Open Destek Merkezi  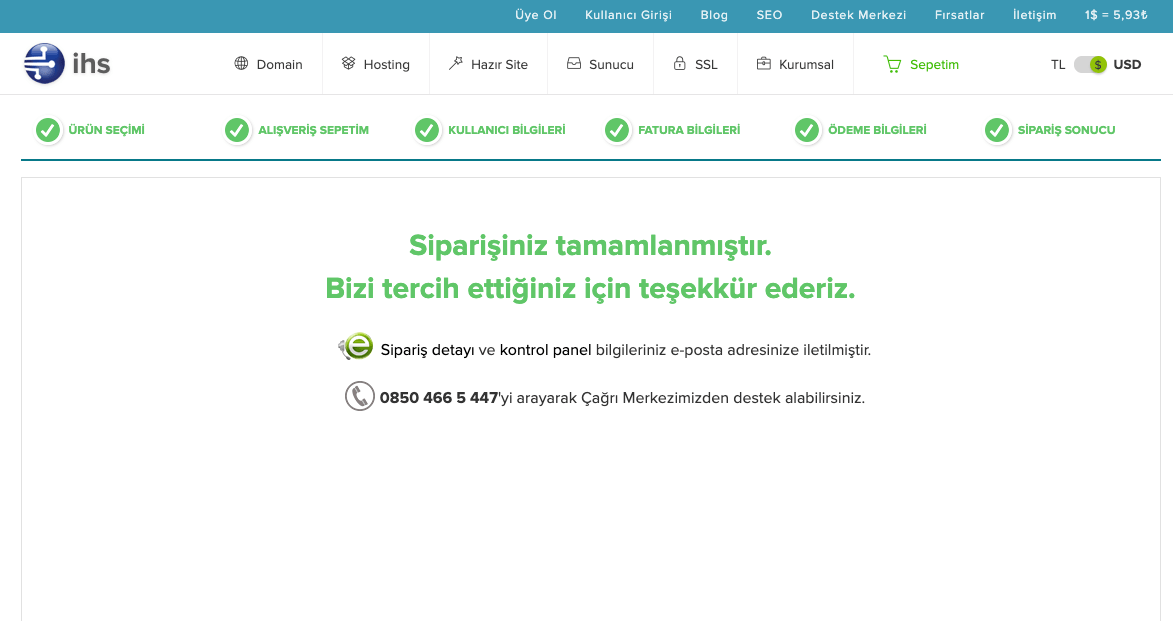tap(857, 14)
